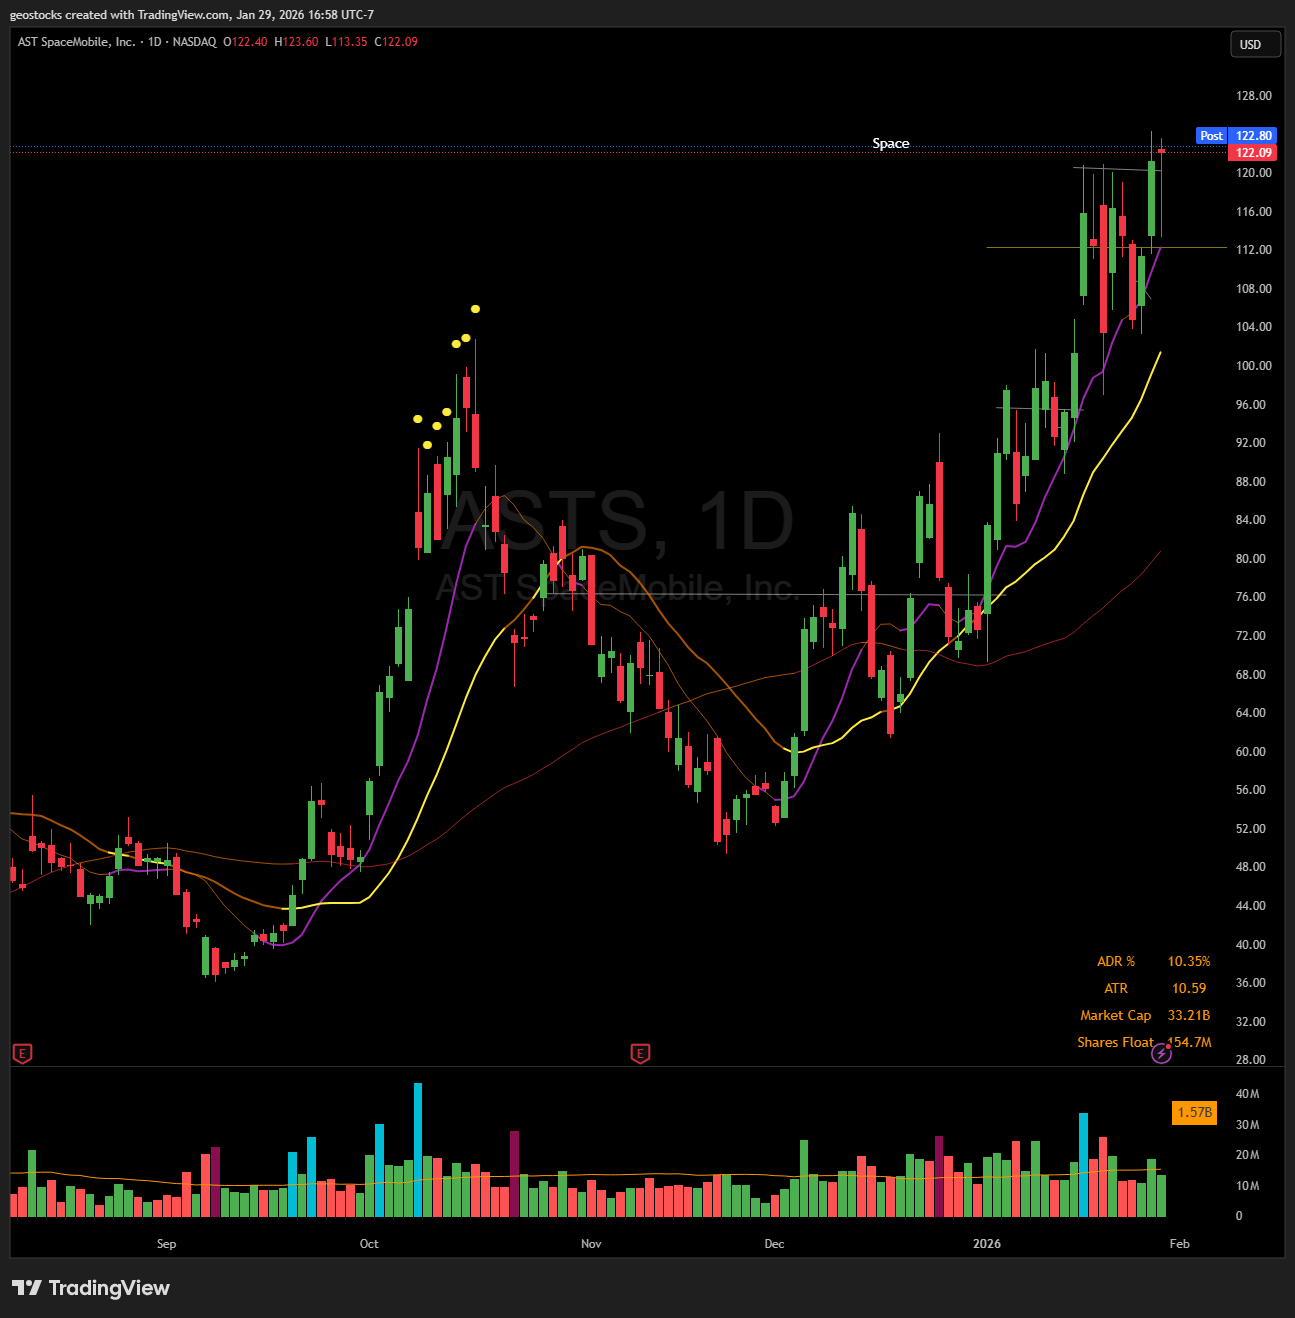Click the 'Feb' label on time axis
The height and width of the screenshot is (1318, 1295).
[1180, 1244]
